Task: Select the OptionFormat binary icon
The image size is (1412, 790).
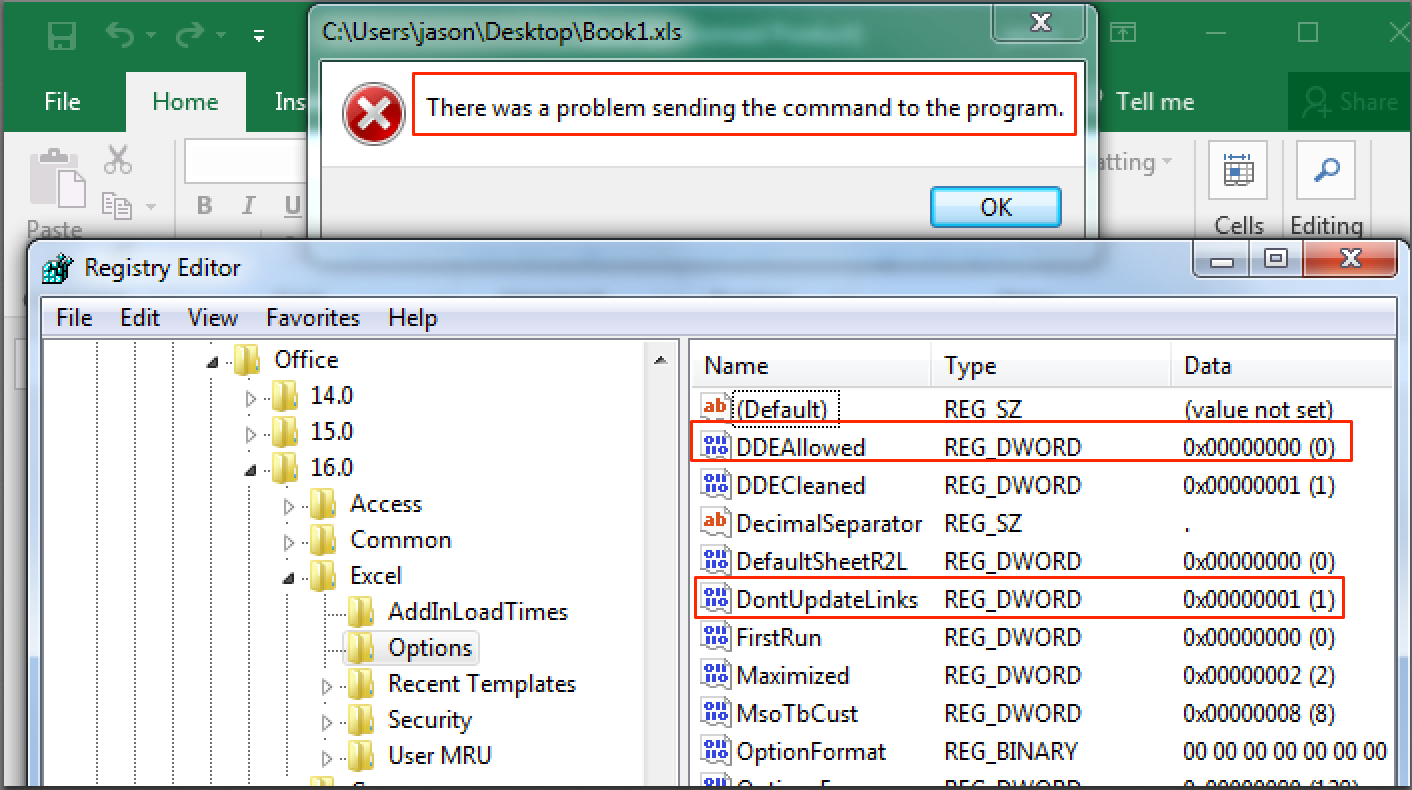Action: click(x=715, y=750)
